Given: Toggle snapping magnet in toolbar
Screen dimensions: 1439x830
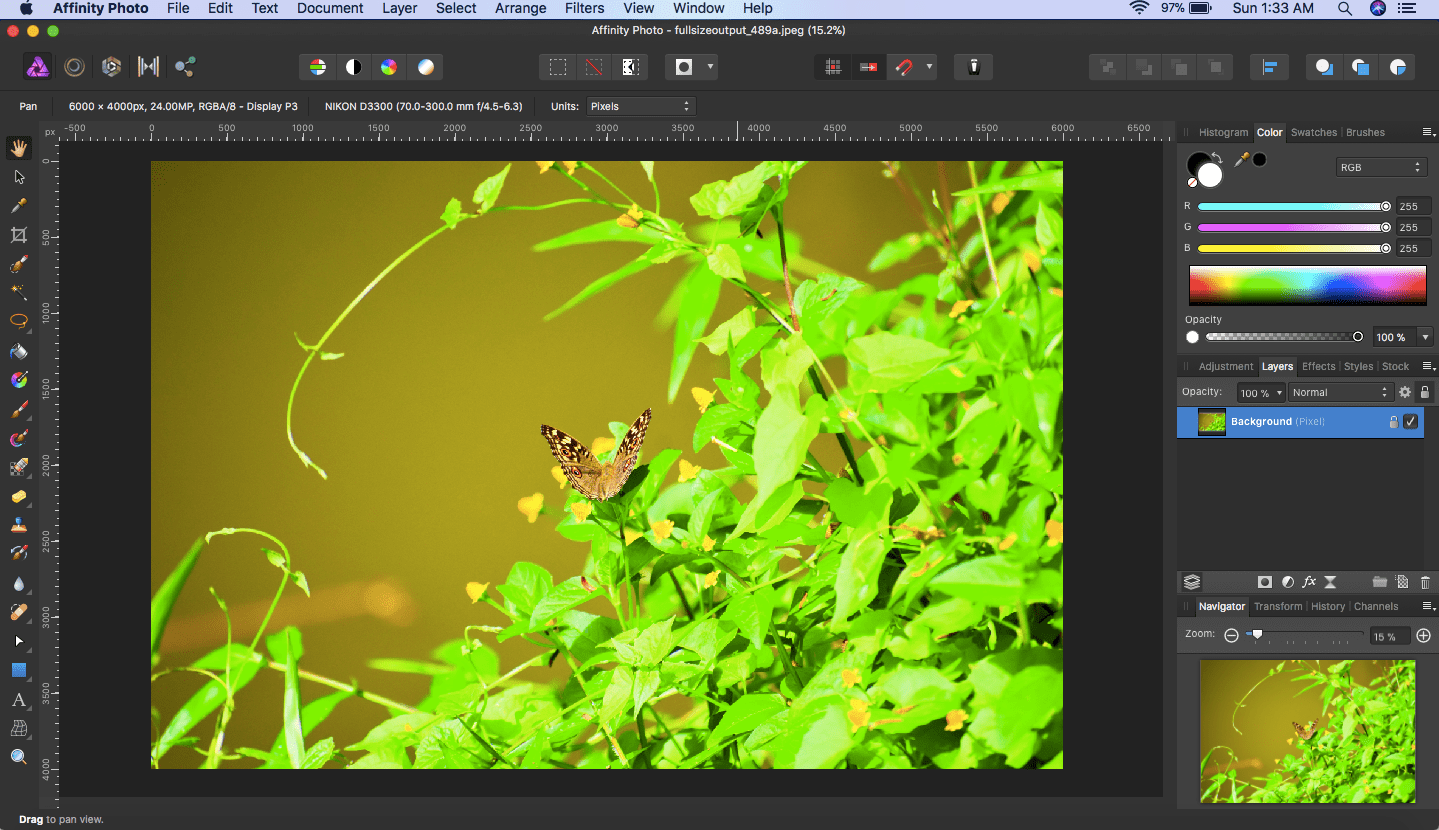Looking at the screenshot, I should [903, 67].
